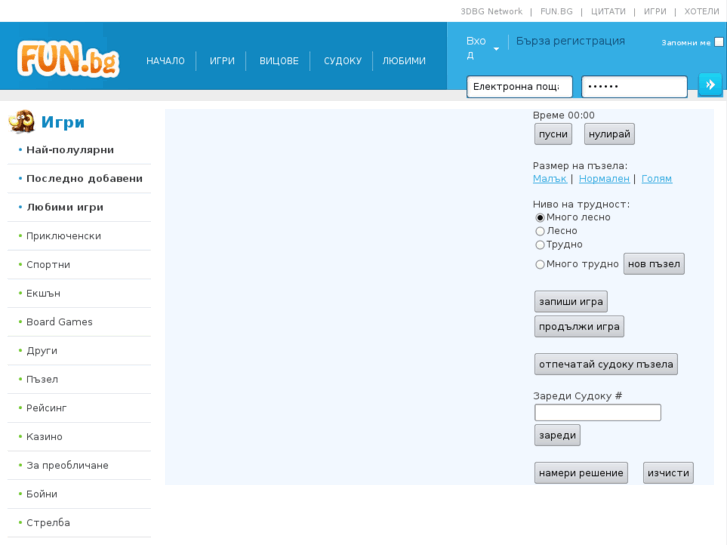Viewport: 727px width, 545px height.
Task: Click the намери решение button
Action: click(x=581, y=473)
